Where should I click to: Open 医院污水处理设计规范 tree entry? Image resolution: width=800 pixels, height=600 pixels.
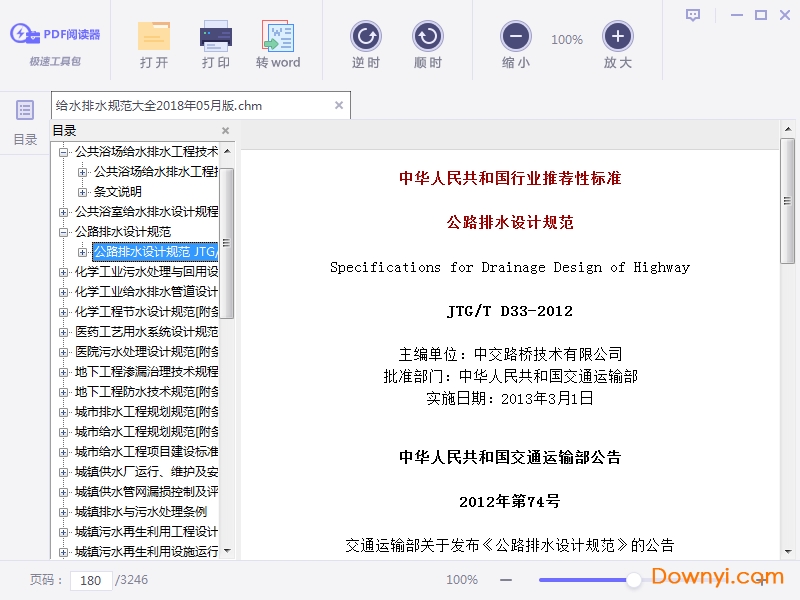(146, 352)
